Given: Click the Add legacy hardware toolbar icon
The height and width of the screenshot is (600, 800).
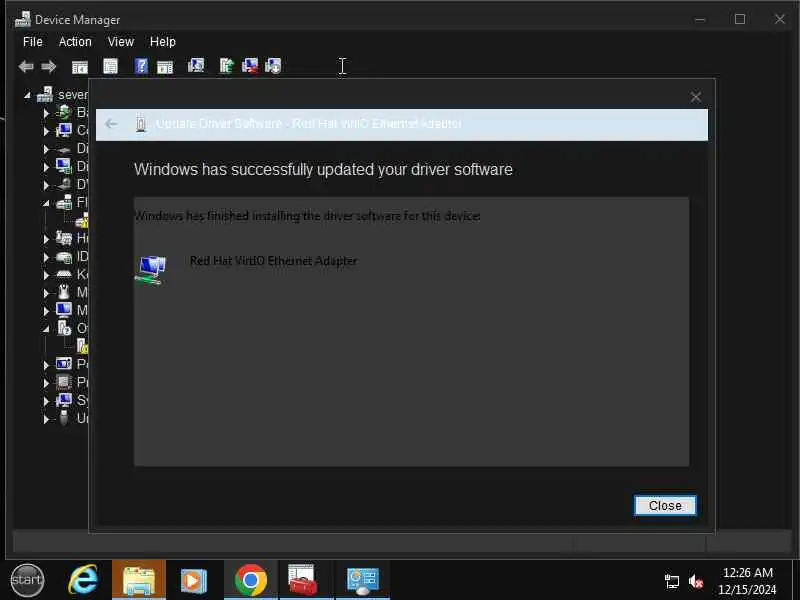Looking at the screenshot, I should tap(273, 66).
